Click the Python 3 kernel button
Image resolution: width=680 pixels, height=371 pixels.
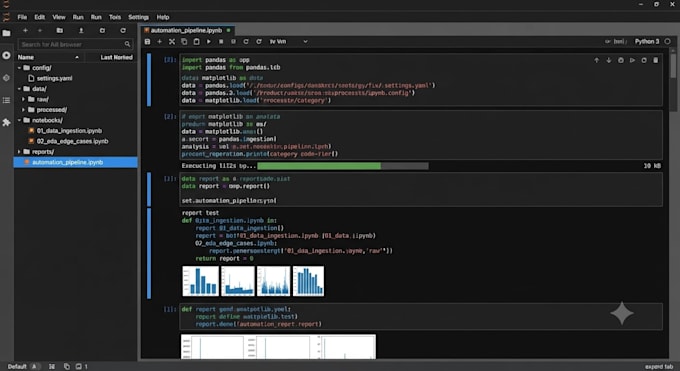point(647,41)
